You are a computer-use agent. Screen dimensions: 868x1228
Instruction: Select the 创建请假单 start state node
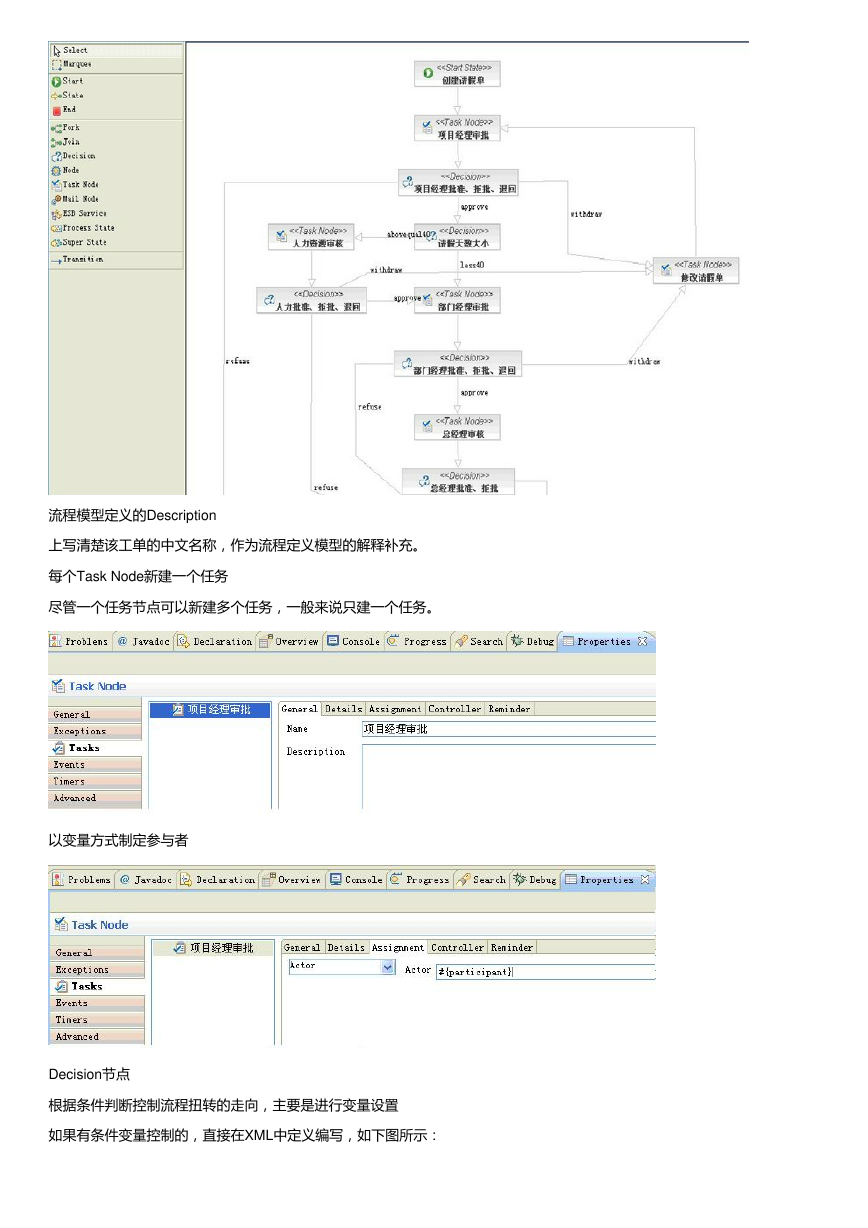coord(457,73)
